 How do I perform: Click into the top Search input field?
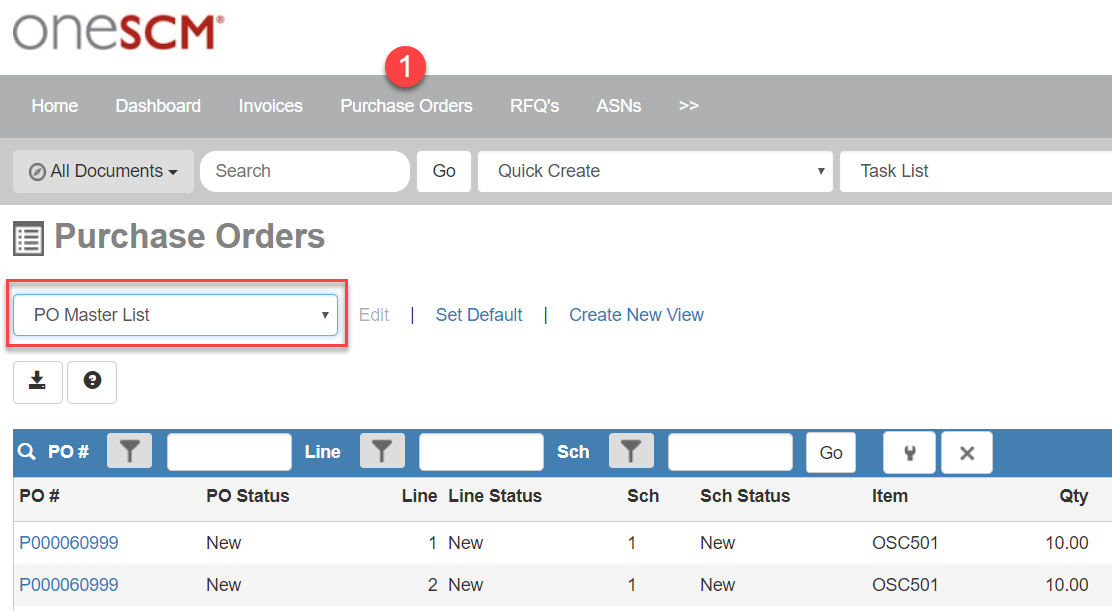pos(305,171)
